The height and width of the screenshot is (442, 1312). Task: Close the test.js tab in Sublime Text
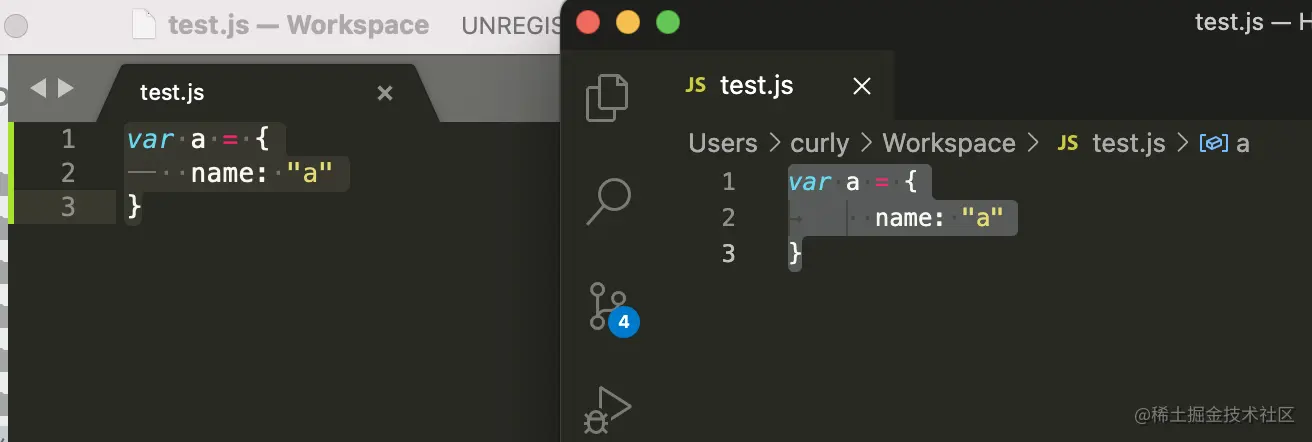point(385,93)
